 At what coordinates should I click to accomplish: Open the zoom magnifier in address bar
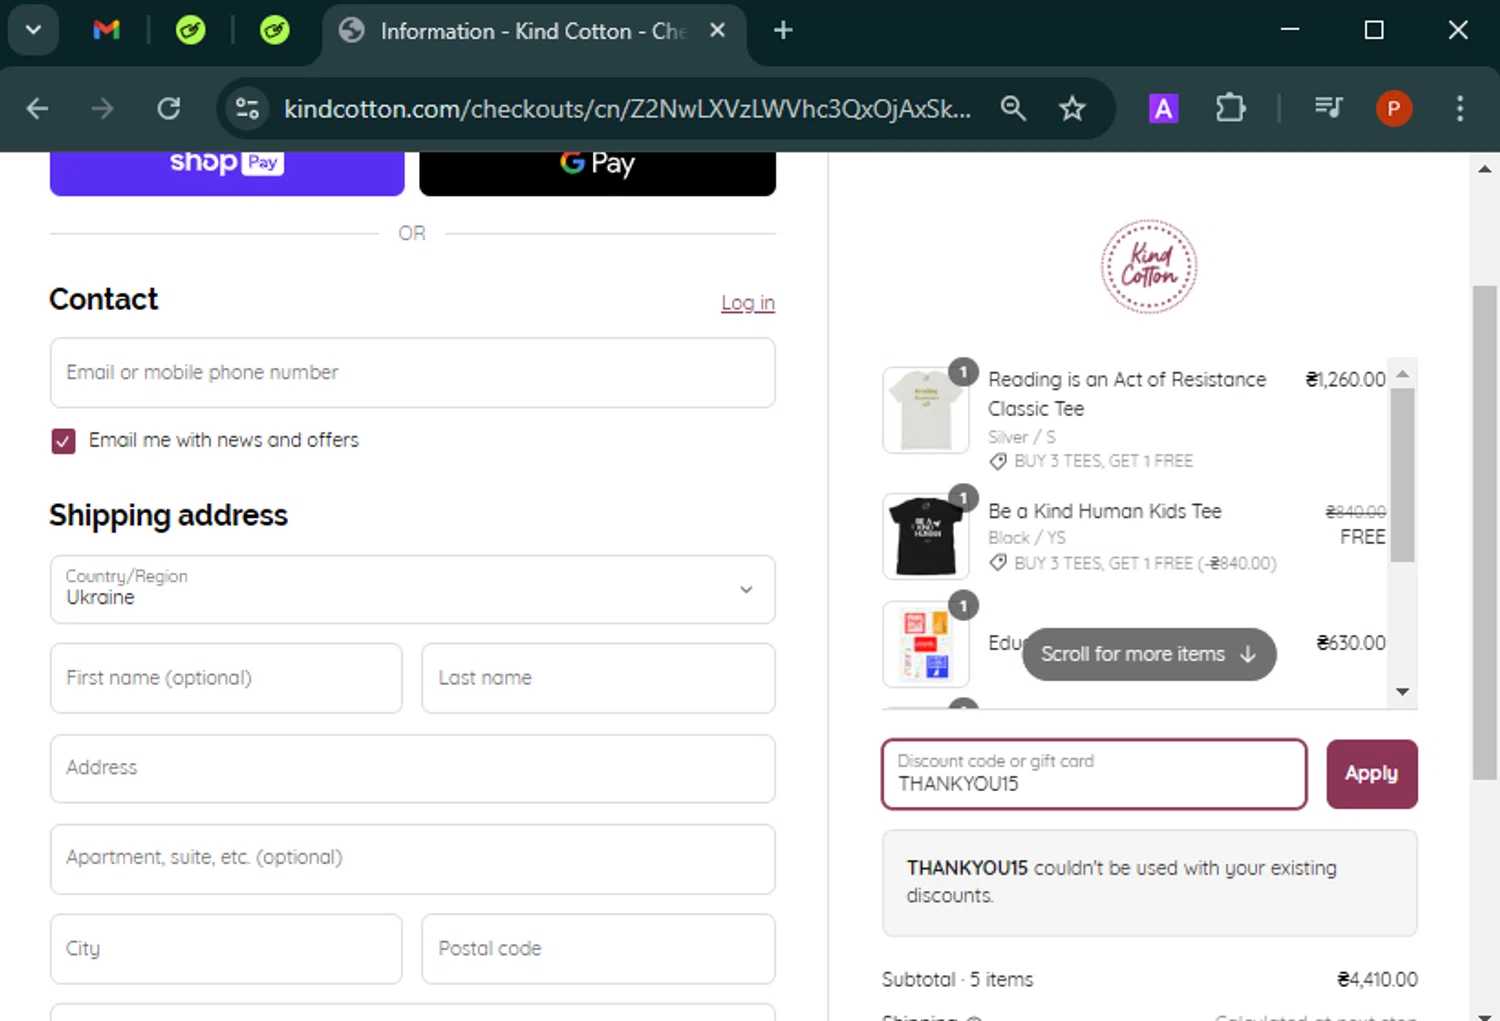1013,108
